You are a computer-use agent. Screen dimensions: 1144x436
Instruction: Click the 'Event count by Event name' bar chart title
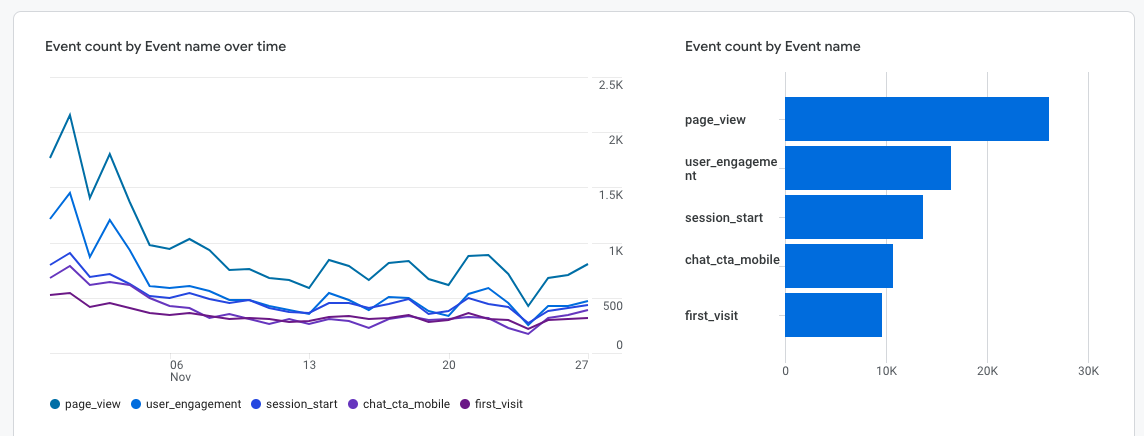coord(772,46)
